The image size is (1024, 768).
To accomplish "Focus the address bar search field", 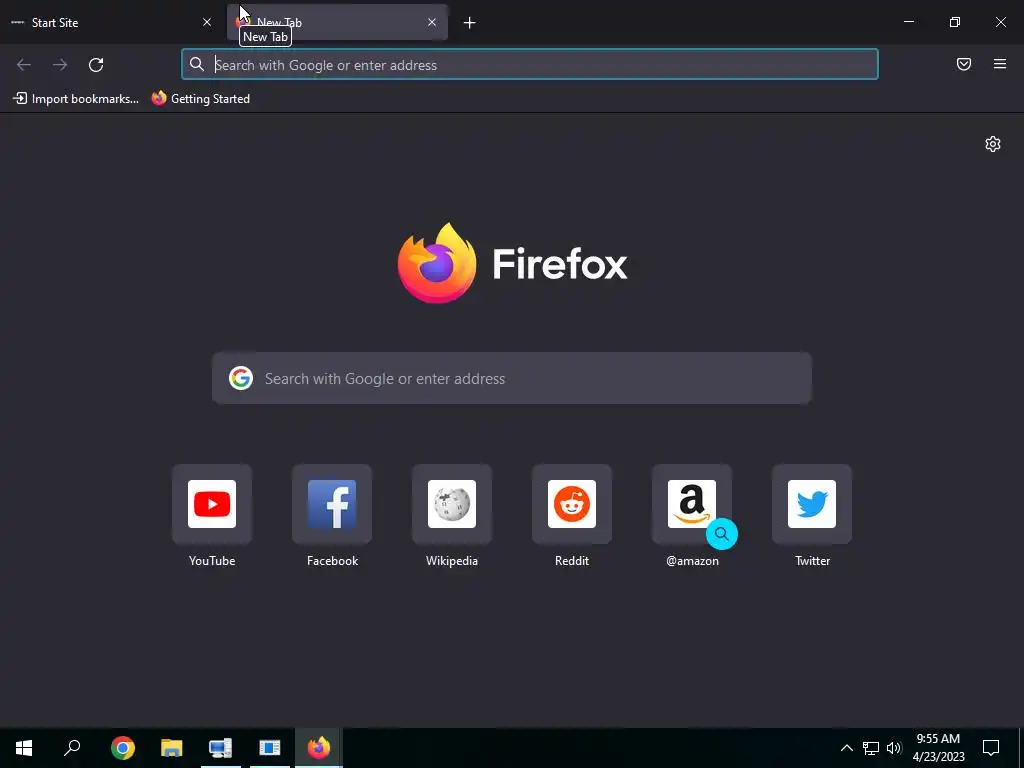I will [x=530, y=65].
